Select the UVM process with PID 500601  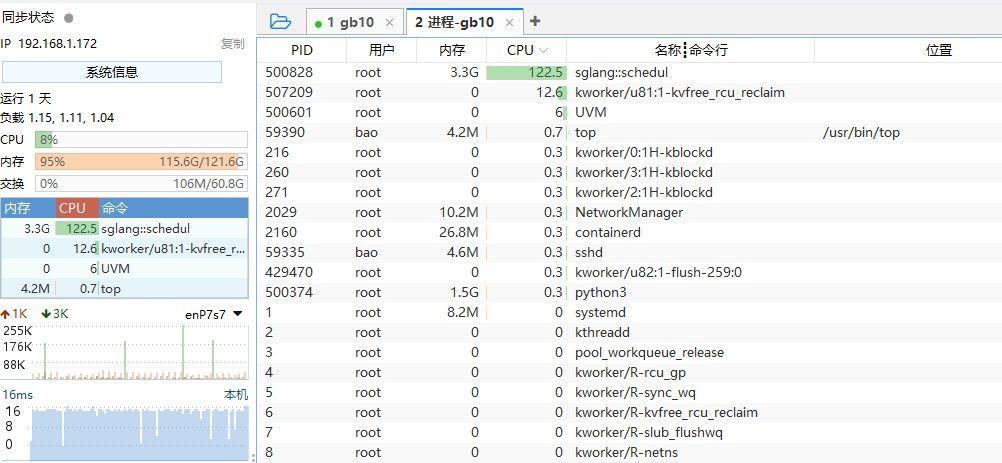(629, 112)
